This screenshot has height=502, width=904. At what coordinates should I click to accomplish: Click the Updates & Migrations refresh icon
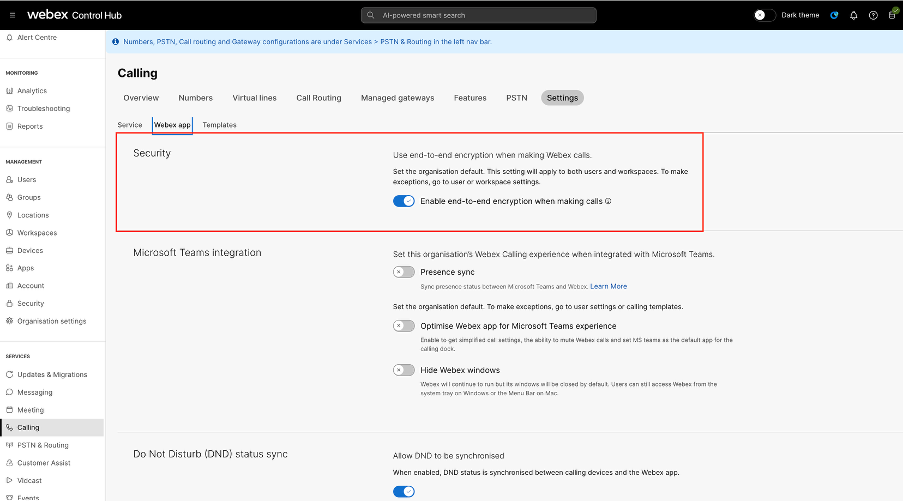(9, 375)
